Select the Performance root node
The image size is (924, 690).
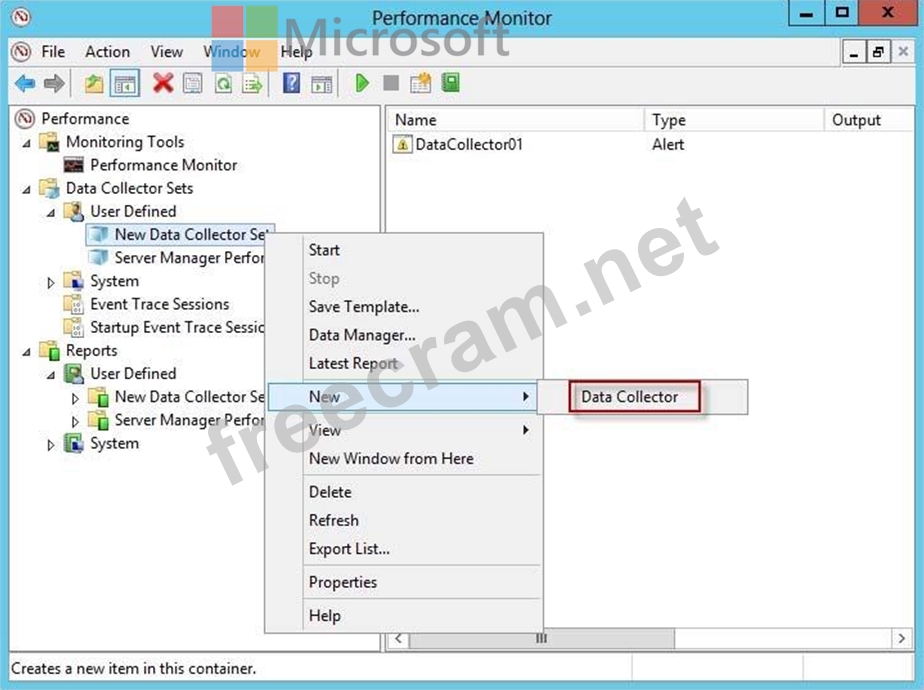(85, 119)
